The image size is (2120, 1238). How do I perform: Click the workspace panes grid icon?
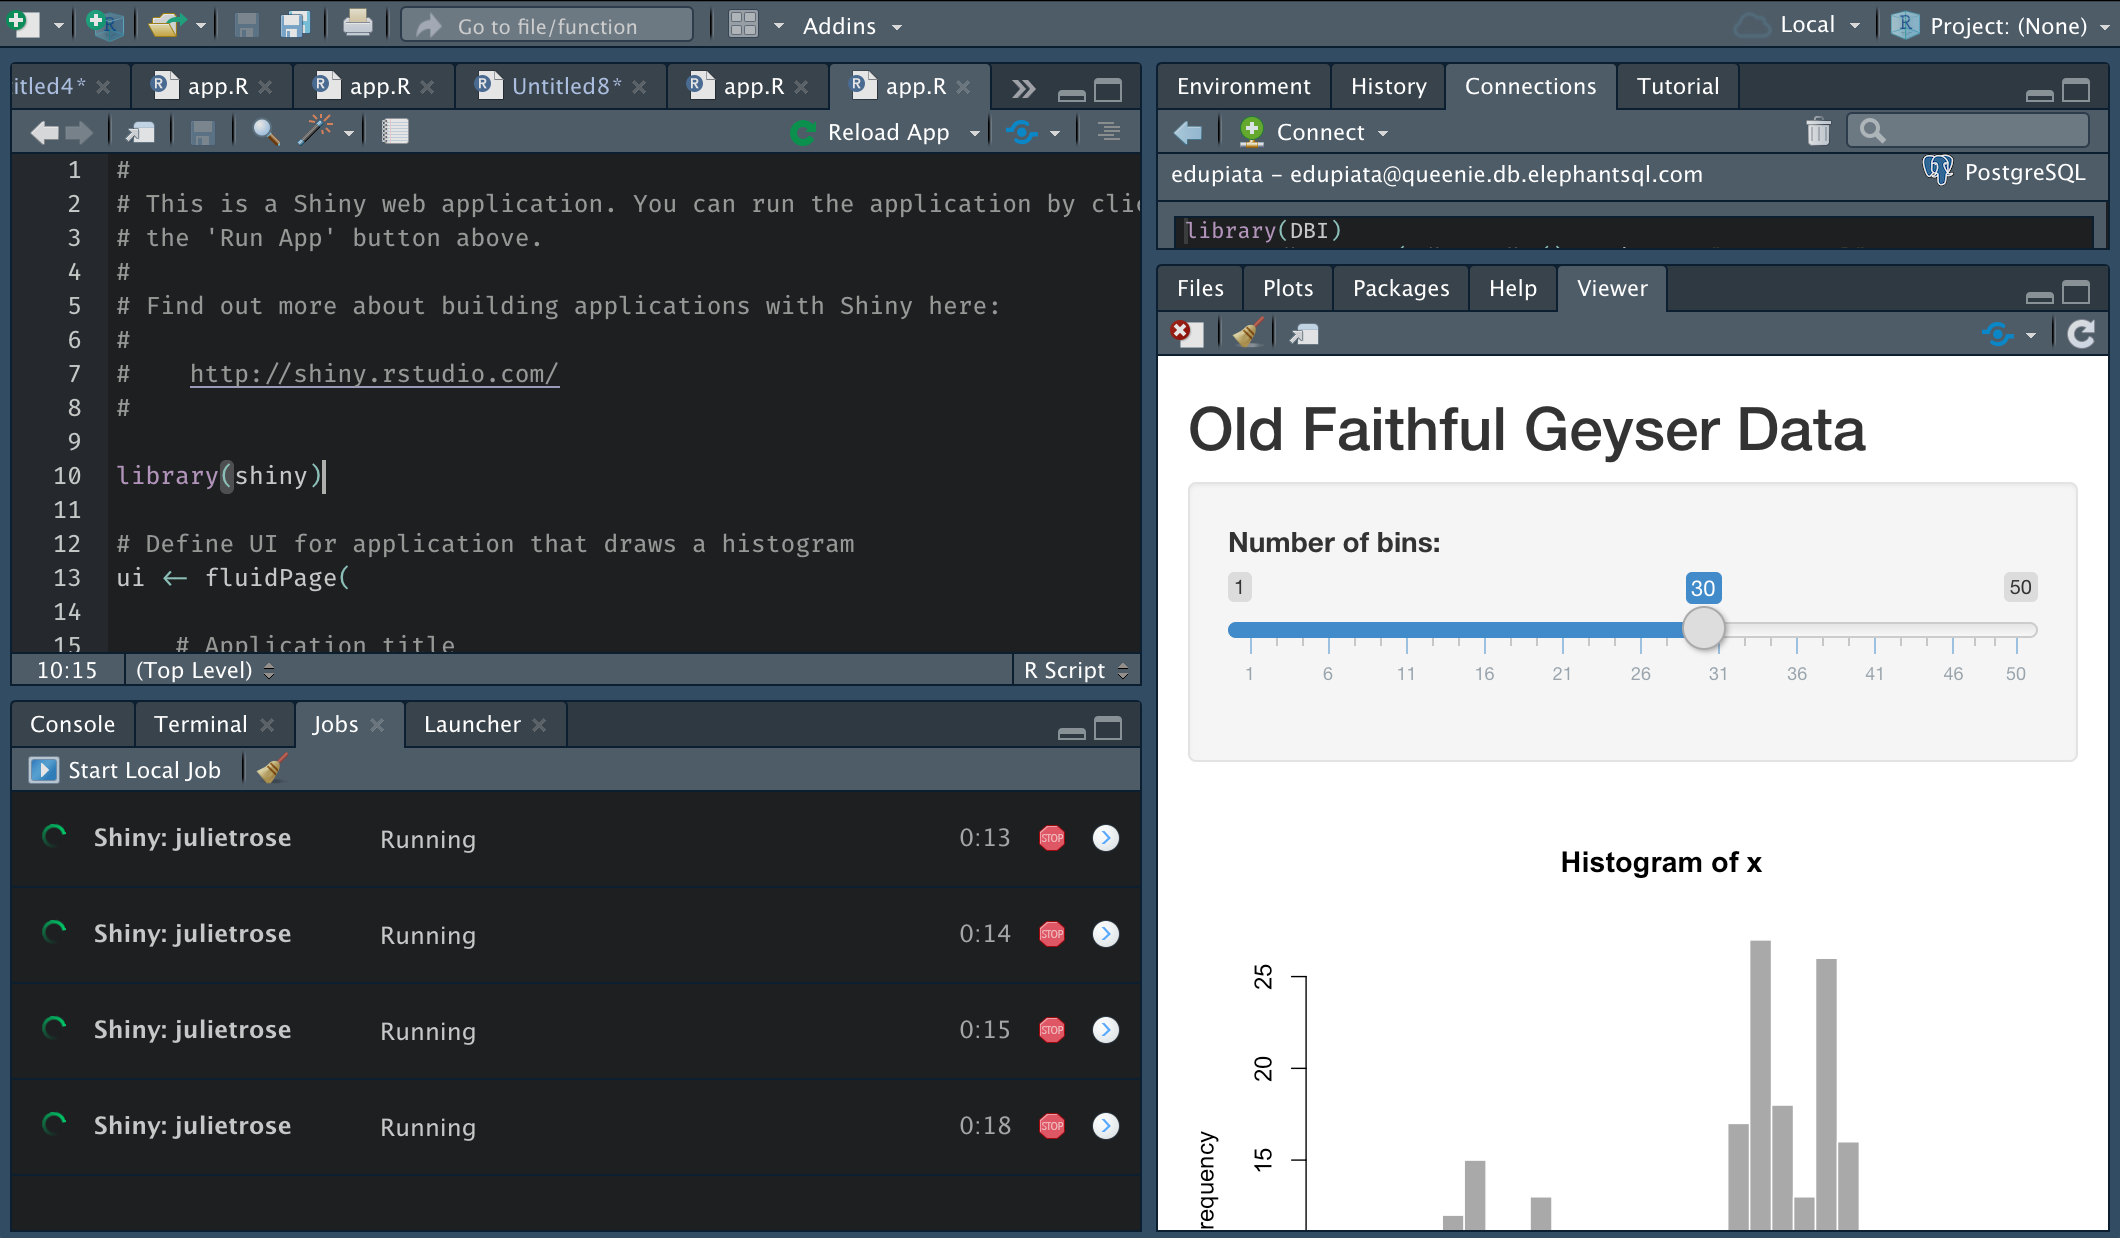click(743, 24)
